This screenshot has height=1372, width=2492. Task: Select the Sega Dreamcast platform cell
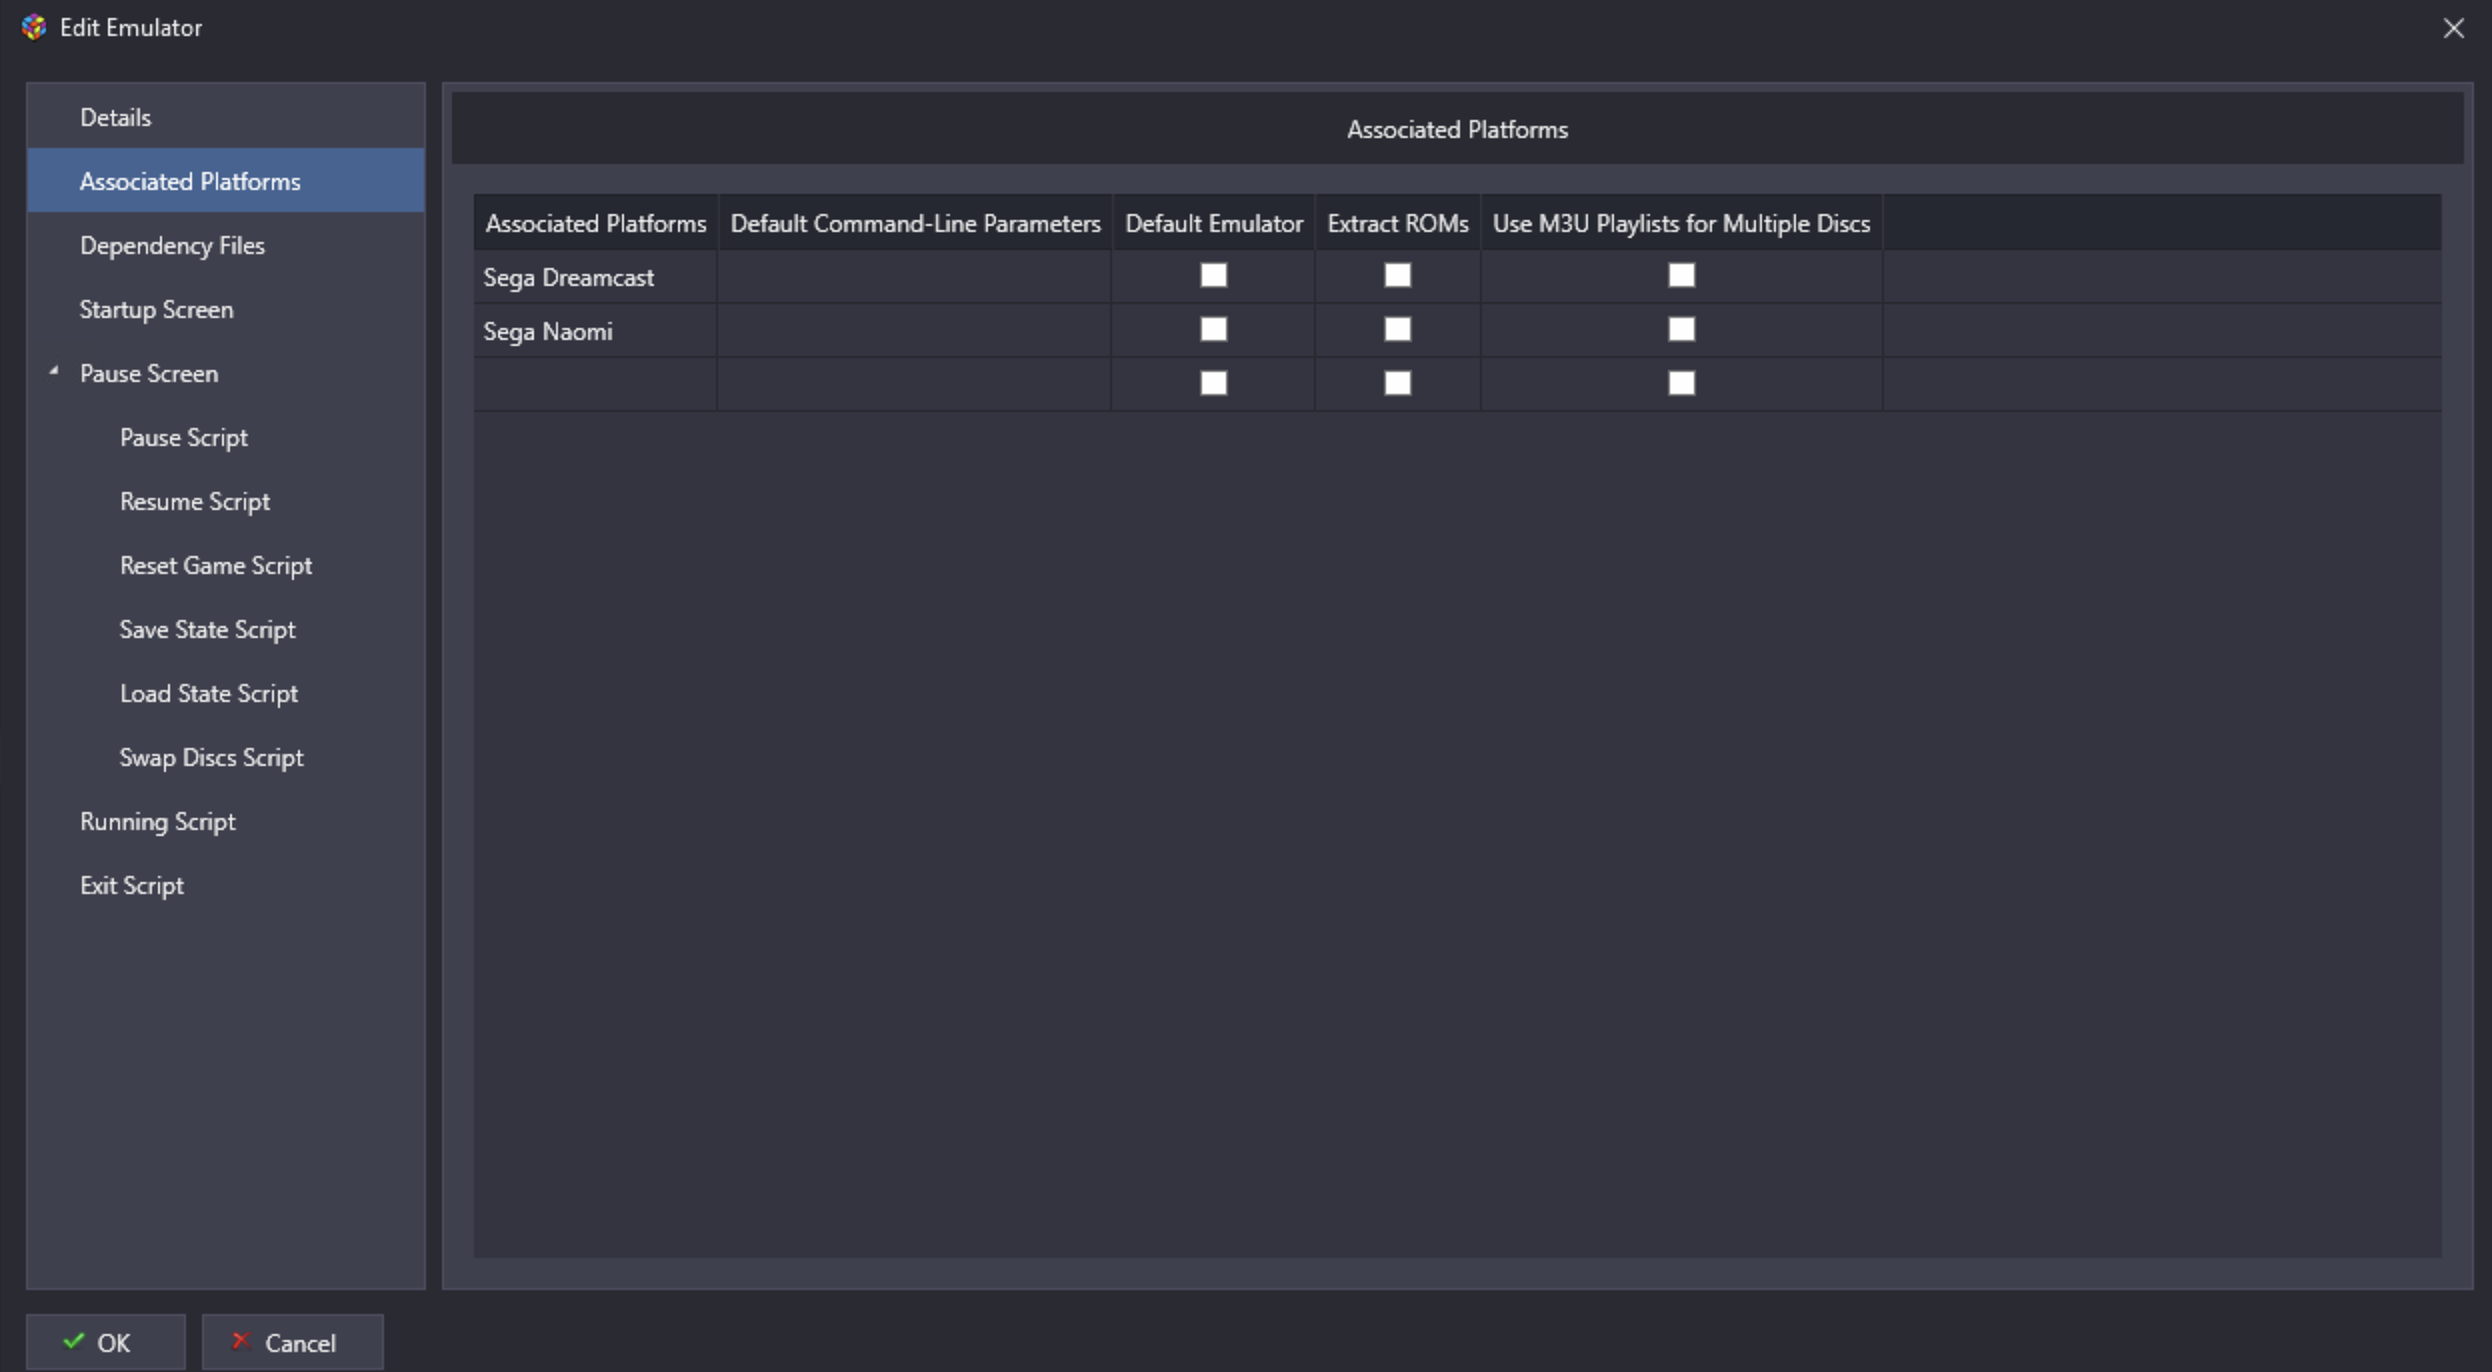coord(596,277)
